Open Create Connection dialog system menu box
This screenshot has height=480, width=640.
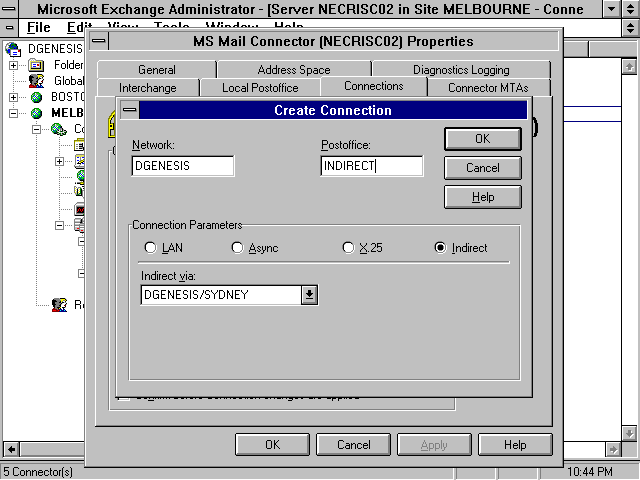pyautogui.click(x=130, y=110)
